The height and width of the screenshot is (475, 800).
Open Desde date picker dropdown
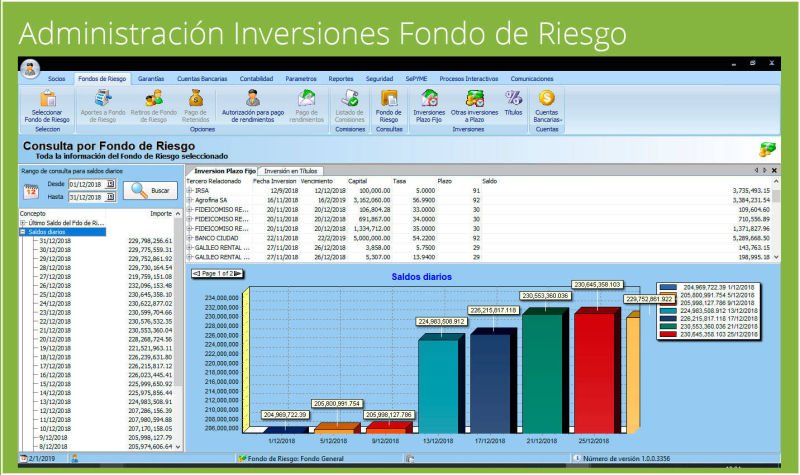pyautogui.click(x=111, y=184)
